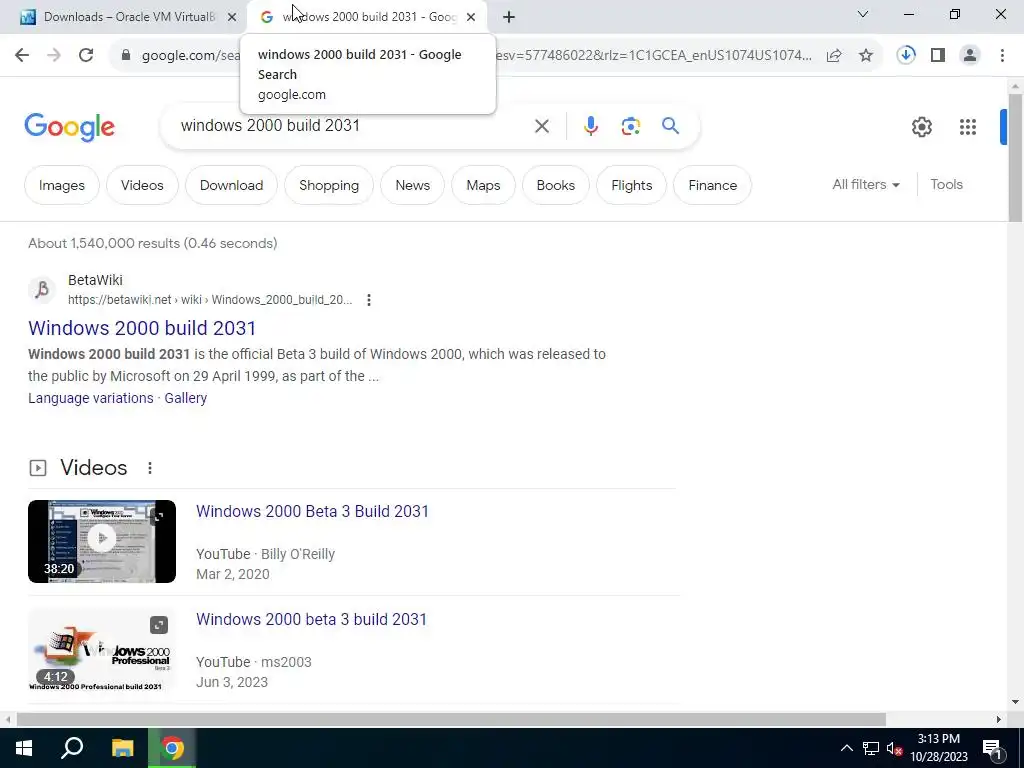The image size is (1024, 768).
Task: Play the Billy O'Reilly video thumbnail
Action: (102, 541)
